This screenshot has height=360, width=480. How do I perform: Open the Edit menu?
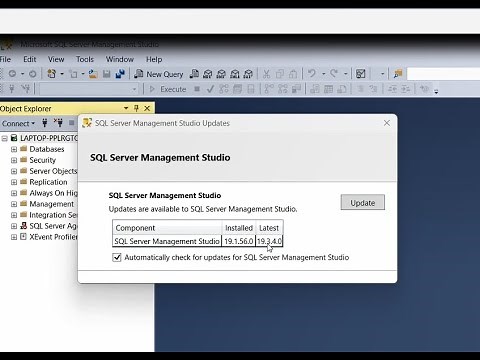30,59
